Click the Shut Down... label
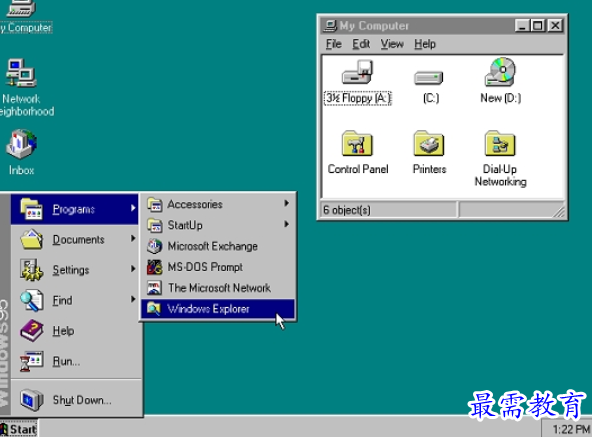This screenshot has height=437, width=592. (x=82, y=400)
